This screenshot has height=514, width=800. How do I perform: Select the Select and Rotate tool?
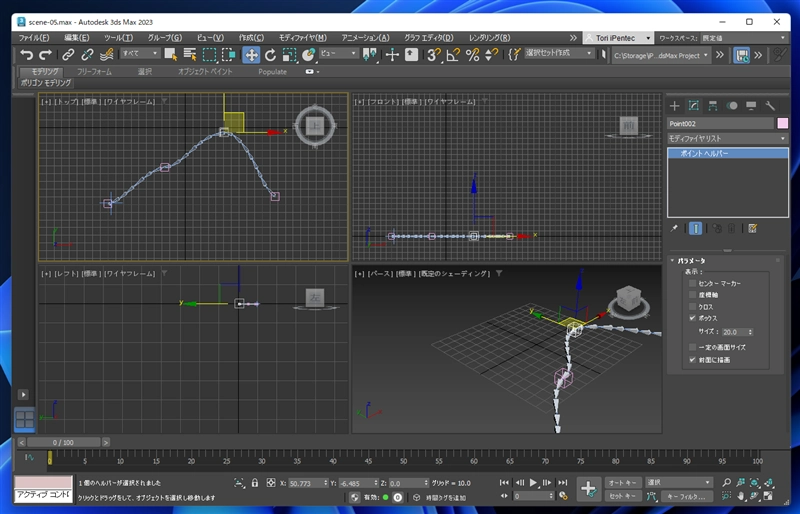click(x=270, y=55)
